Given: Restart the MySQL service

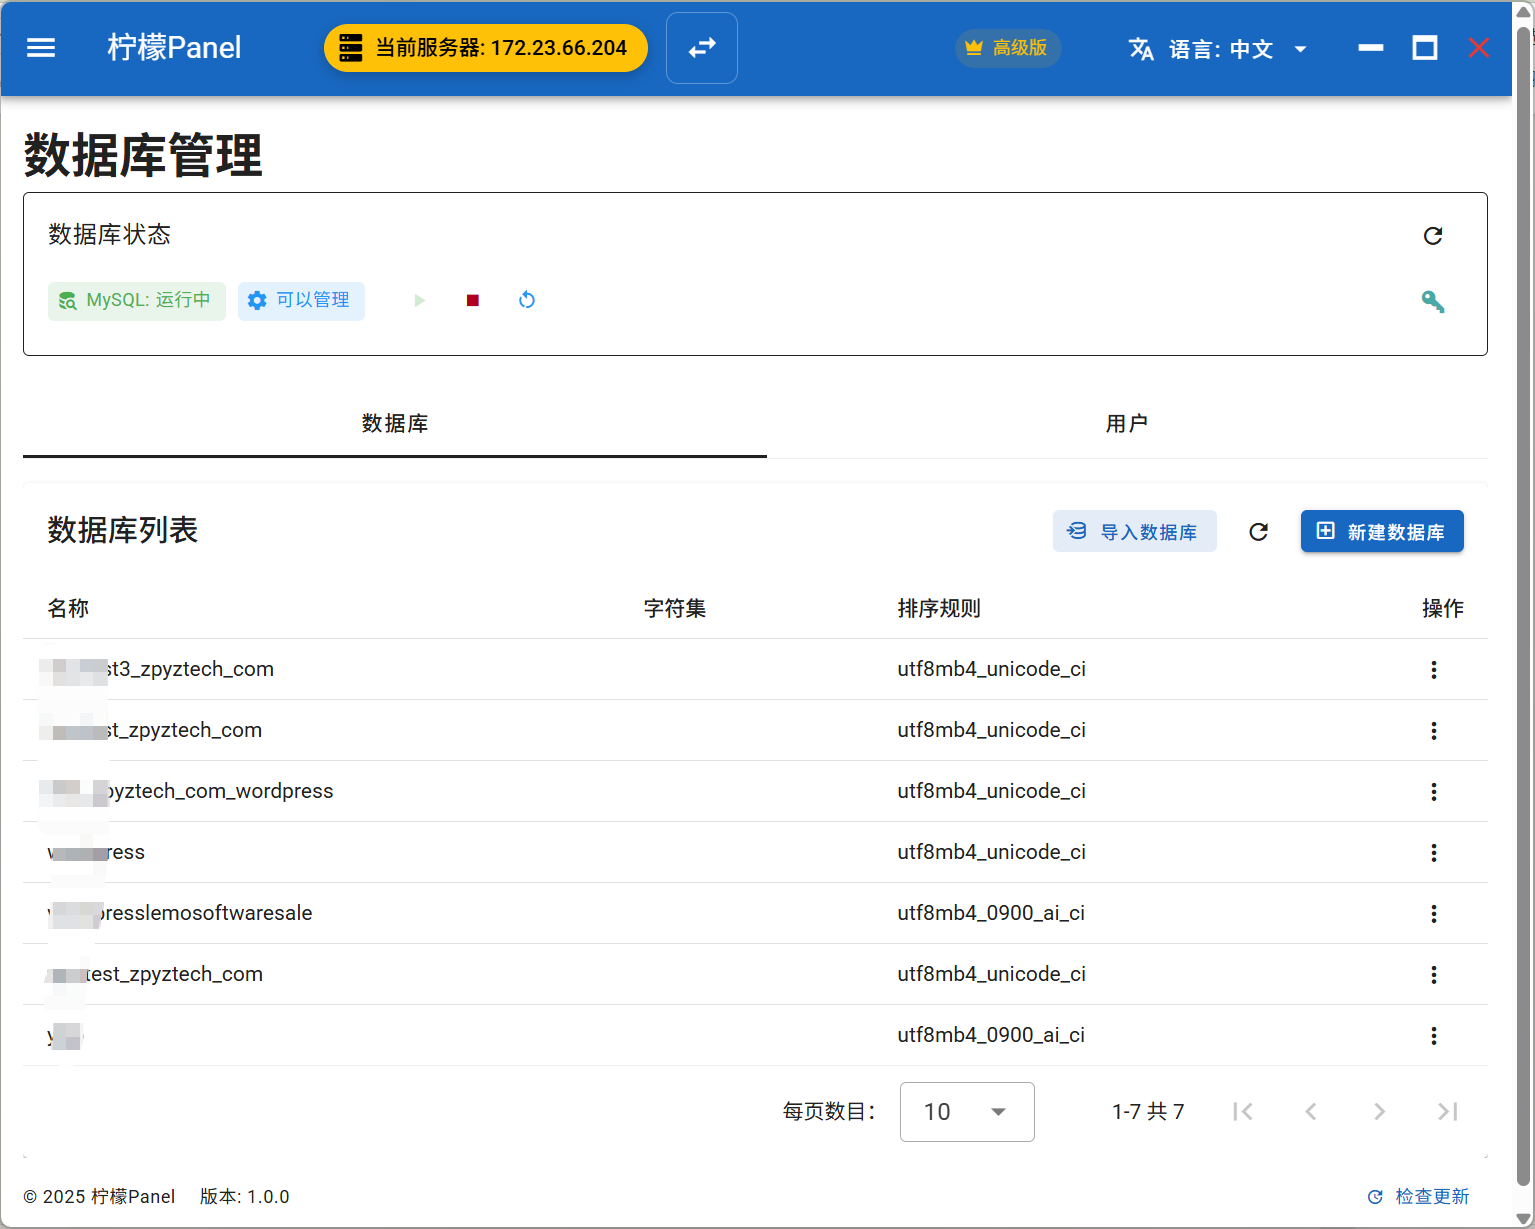Looking at the screenshot, I should pyautogui.click(x=527, y=300).
